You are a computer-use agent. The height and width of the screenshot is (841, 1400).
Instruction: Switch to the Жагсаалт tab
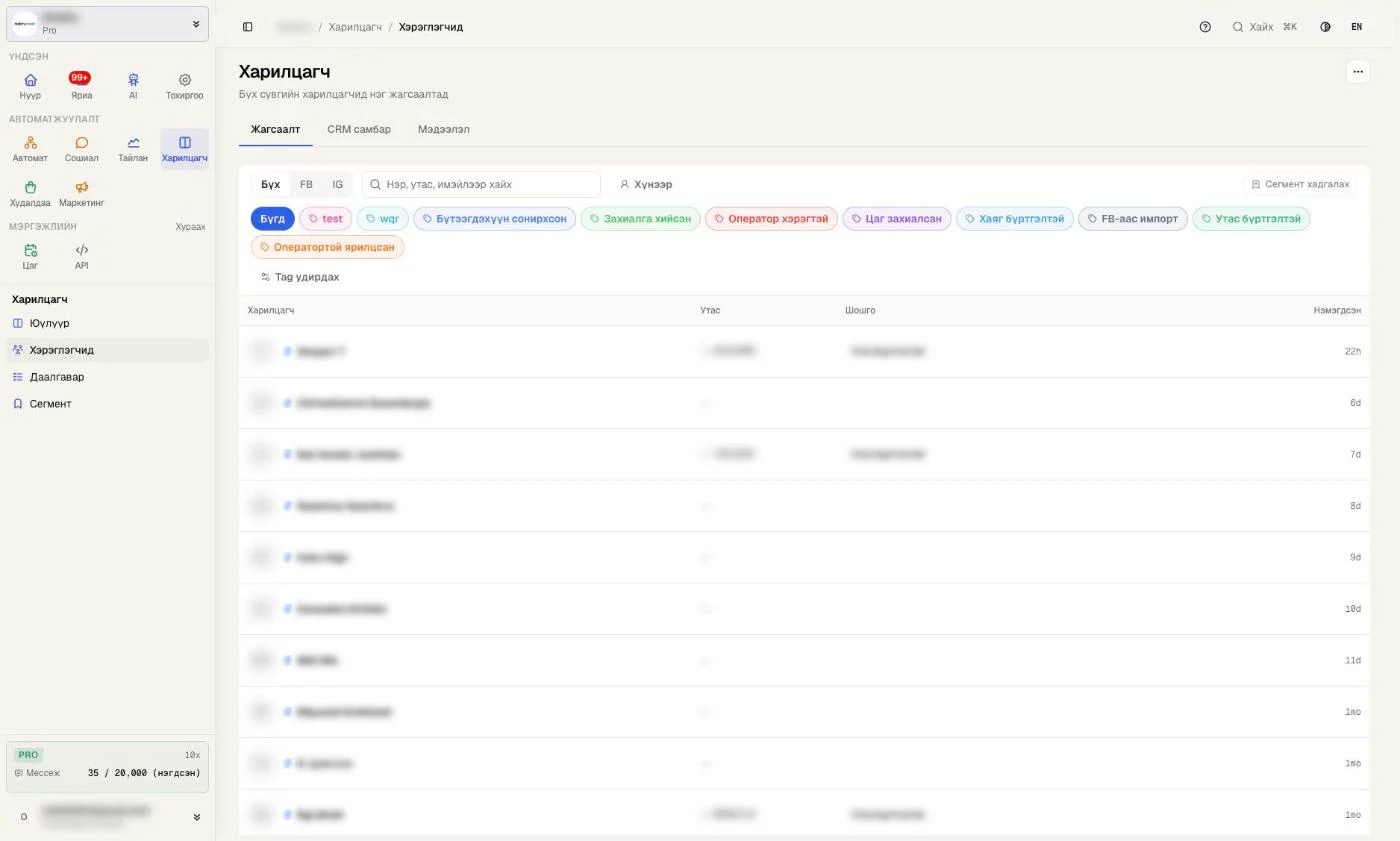click(x=275, y=129)
